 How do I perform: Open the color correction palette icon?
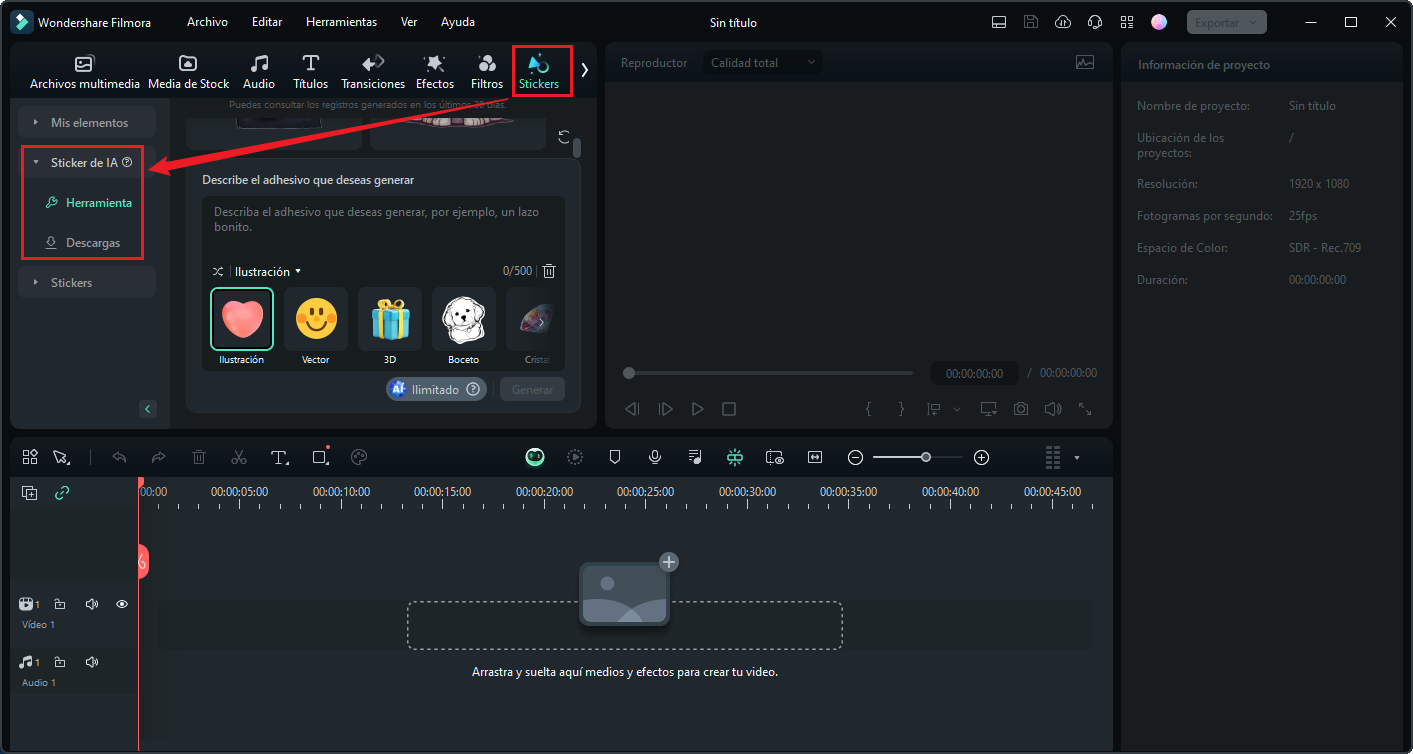[358, 457]
